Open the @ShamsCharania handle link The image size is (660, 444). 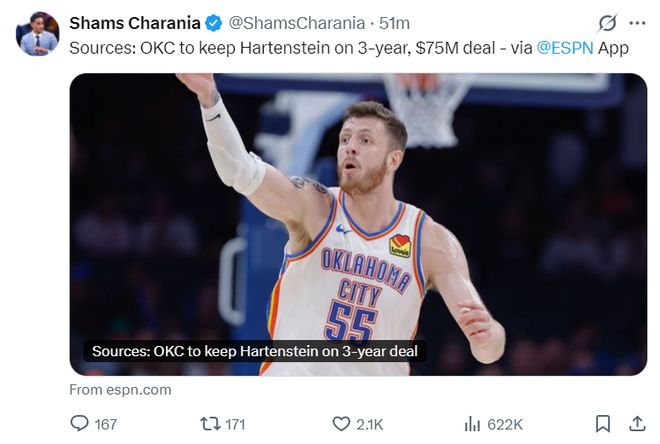point(297,23)
